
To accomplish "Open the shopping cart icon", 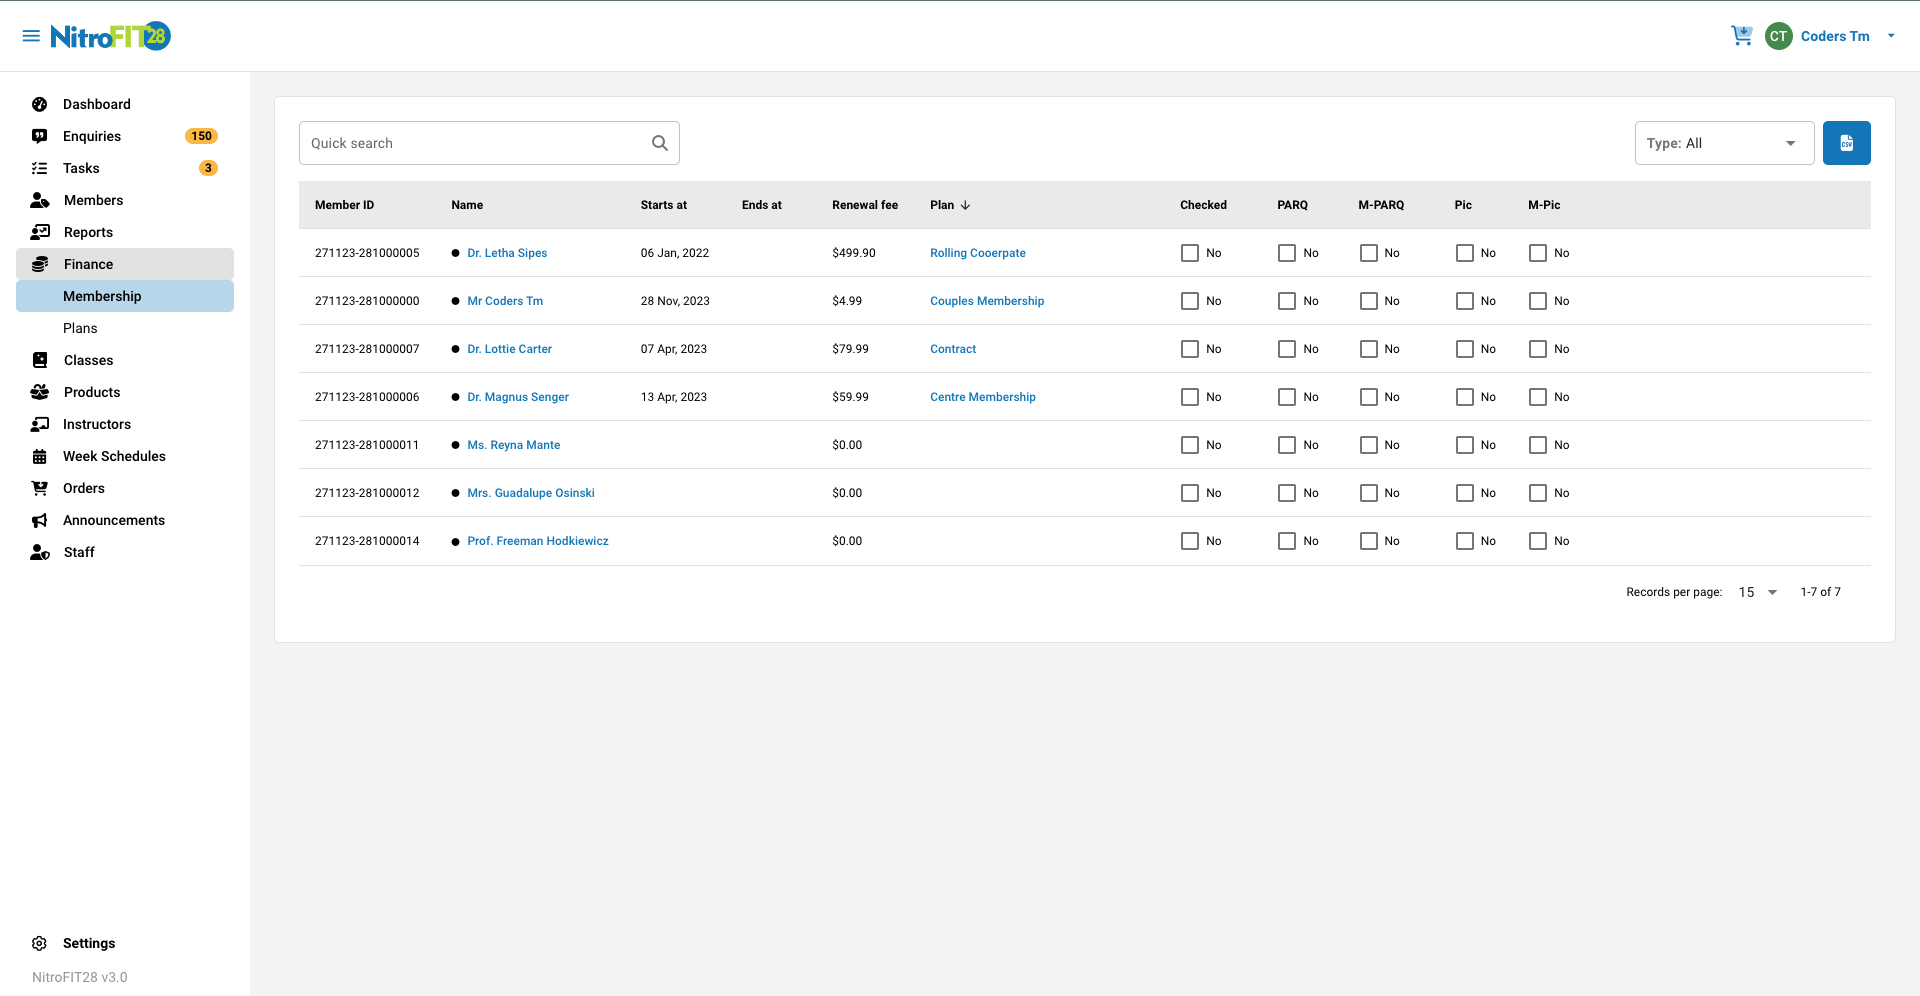I will [x=1742, y=35].
